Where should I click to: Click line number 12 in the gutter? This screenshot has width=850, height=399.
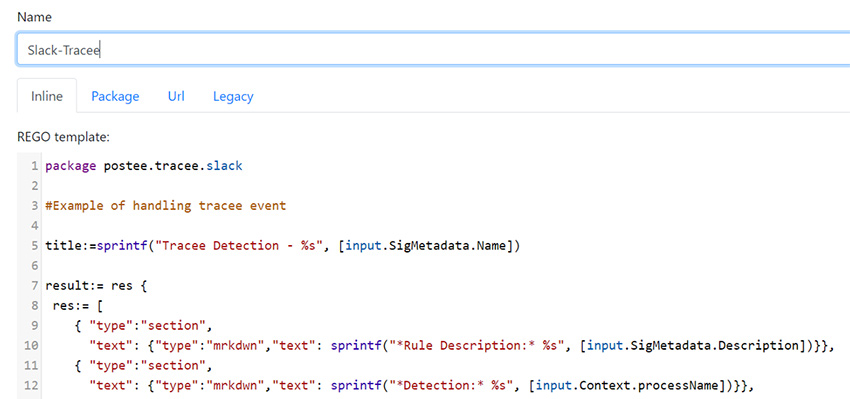(31, 385)
